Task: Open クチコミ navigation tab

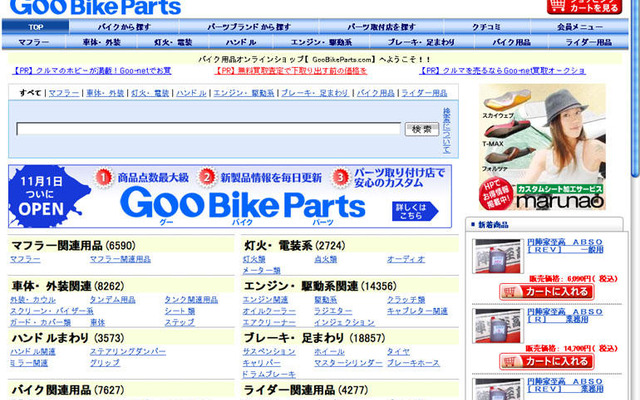Action: point(487,27)
